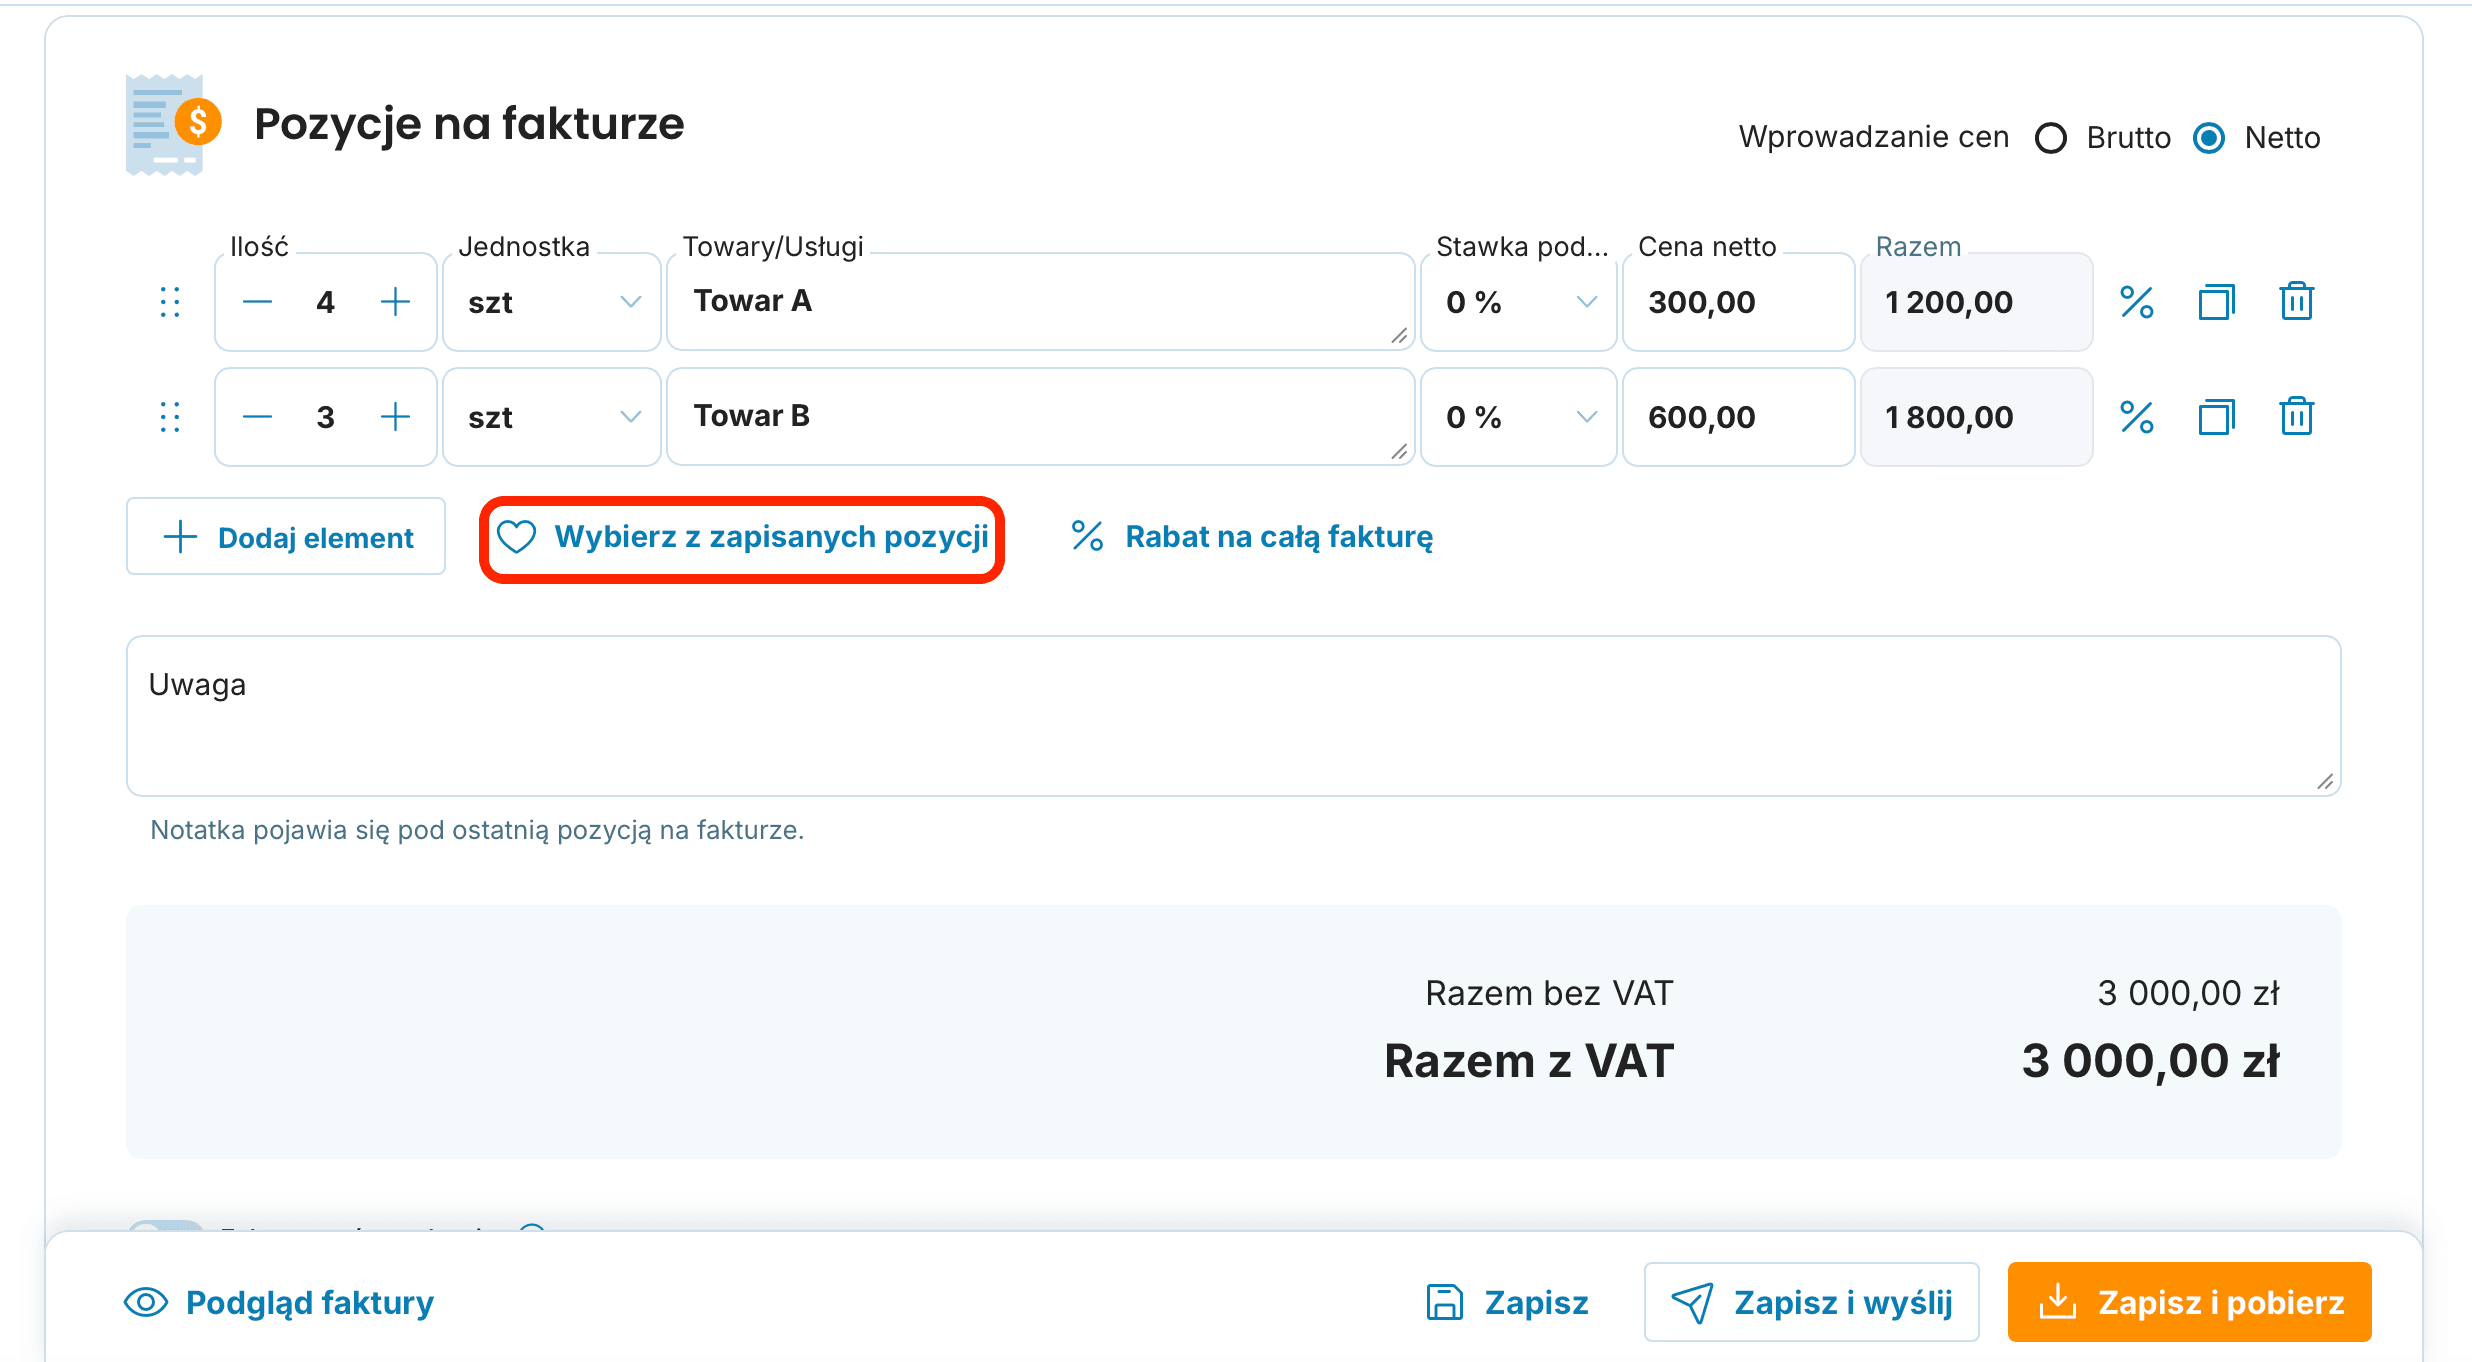This screenshot has height=1362, width=2472.
Task: Click the discount percent icon for Towar B
Action: [x=2137, y=417]
